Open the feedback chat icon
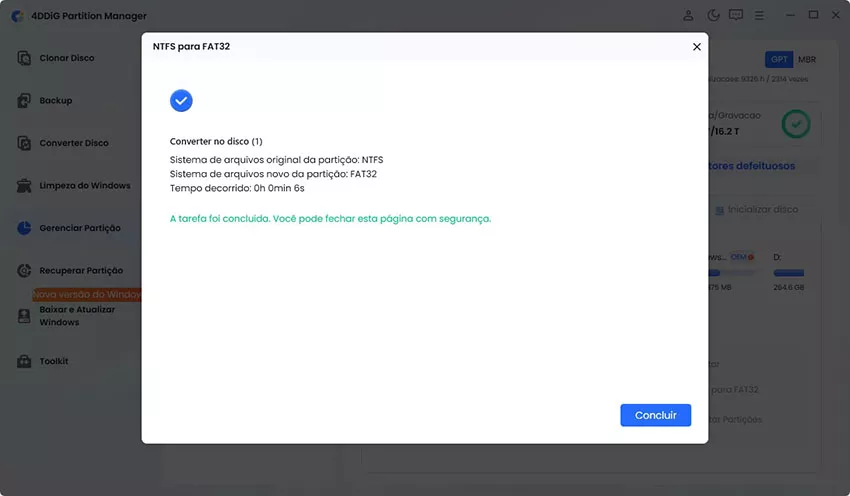Image resolution: width=850 pixels, height=496 pixels. pos(736,15)
